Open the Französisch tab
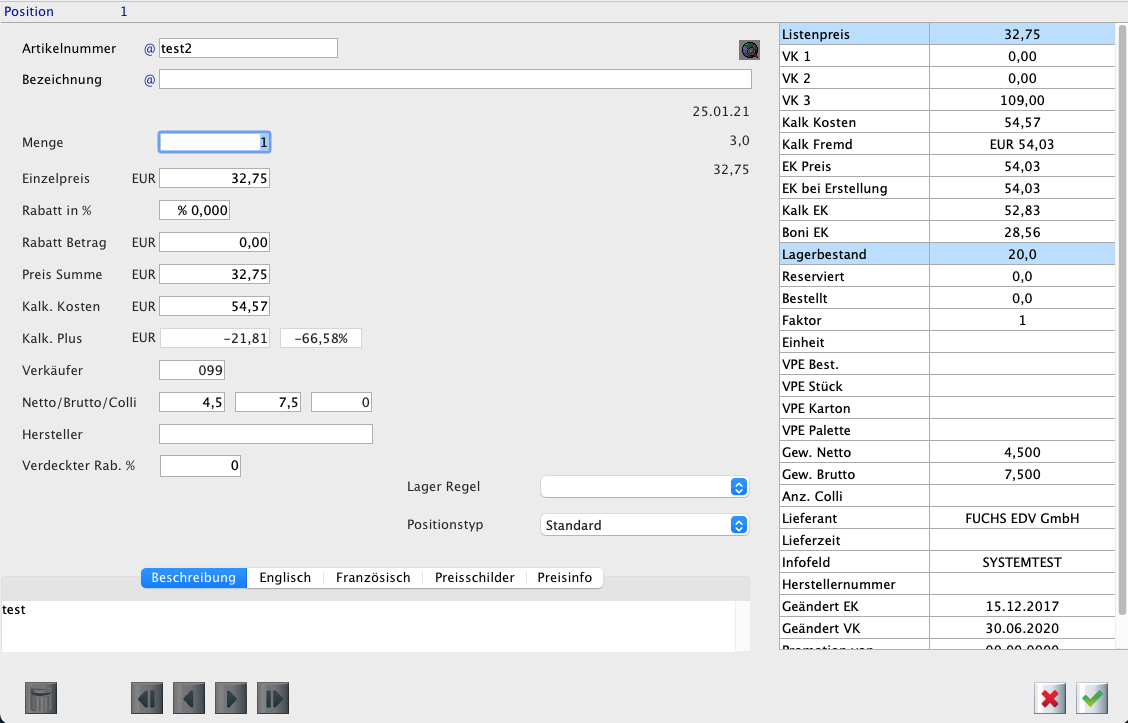 click(373, 578)
